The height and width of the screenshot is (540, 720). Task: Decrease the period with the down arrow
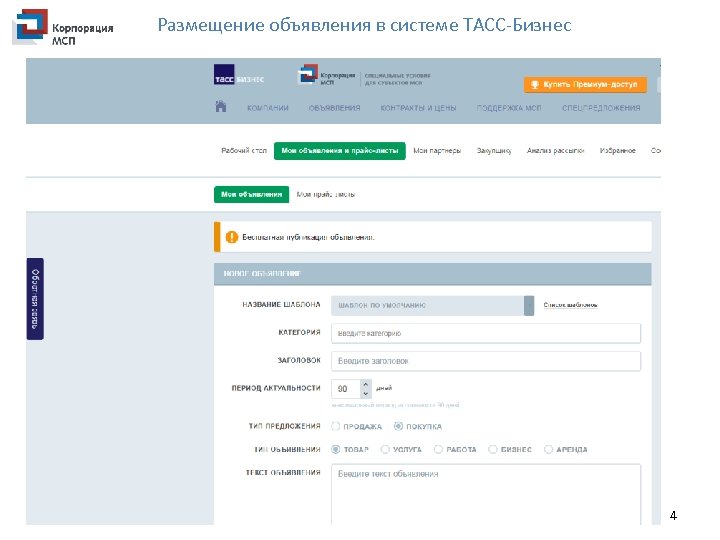pyautogui.click(x=366, y=394)
